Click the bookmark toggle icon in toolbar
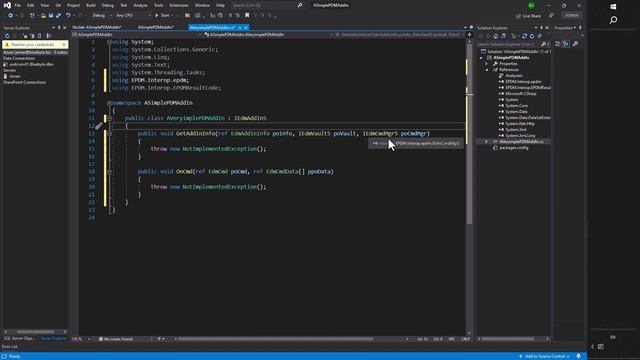 click(x=247, y=16)
